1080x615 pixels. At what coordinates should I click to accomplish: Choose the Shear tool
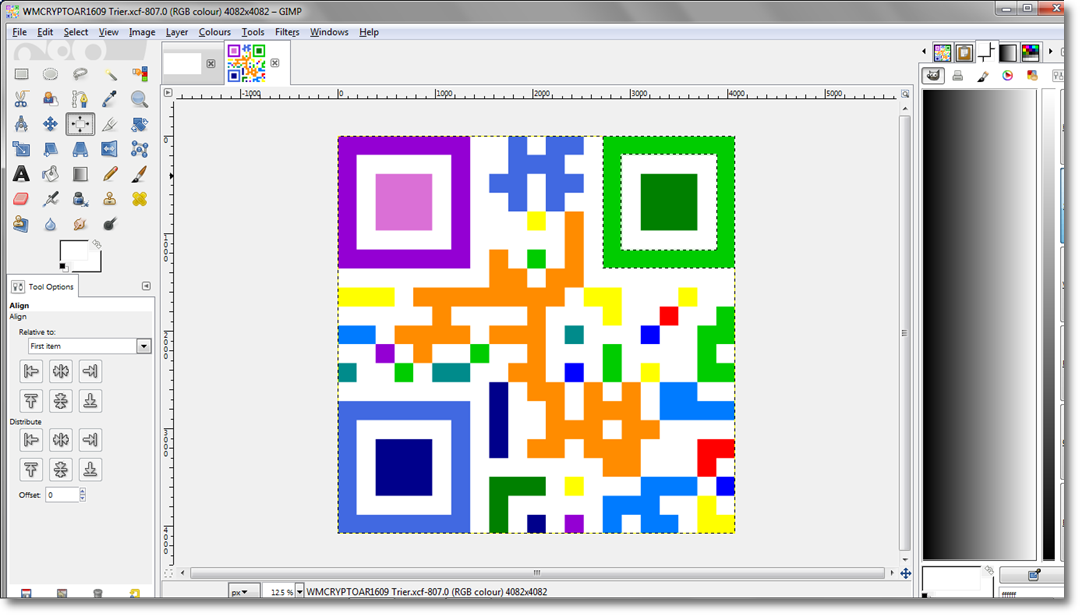[50, 149]
